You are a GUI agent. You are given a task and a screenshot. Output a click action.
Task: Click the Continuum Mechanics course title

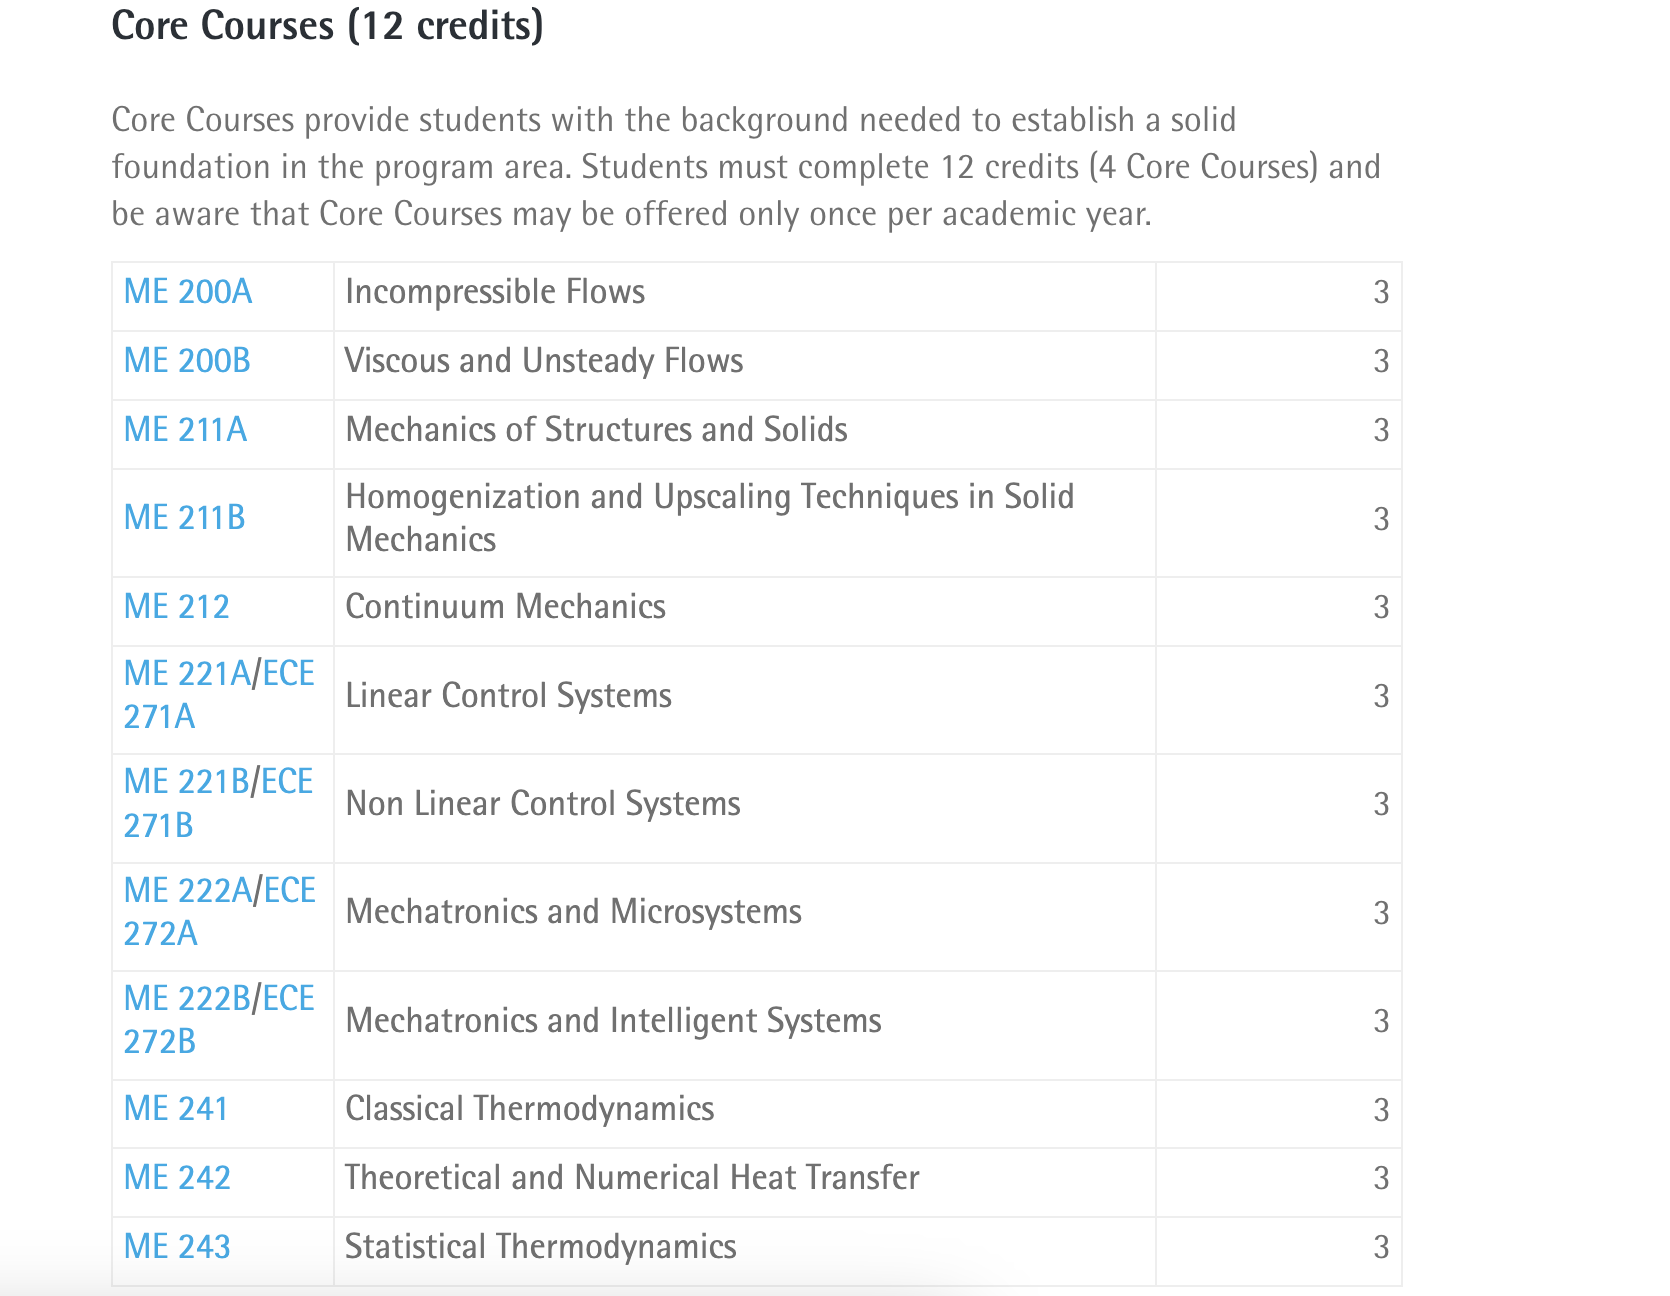(x=505, y=607)
